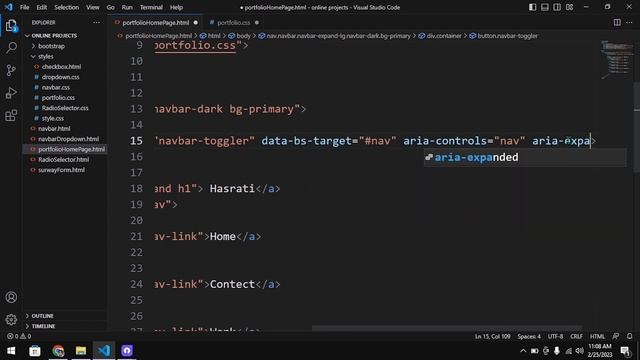Click the div.container breadcrumb segment
Screen dimensions: 640x360
[x=444, y=36]
